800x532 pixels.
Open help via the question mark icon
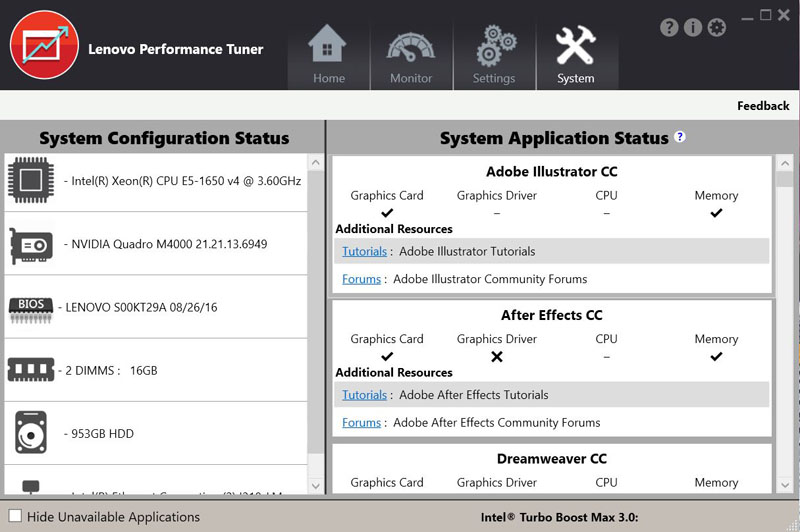pos(669,28)
